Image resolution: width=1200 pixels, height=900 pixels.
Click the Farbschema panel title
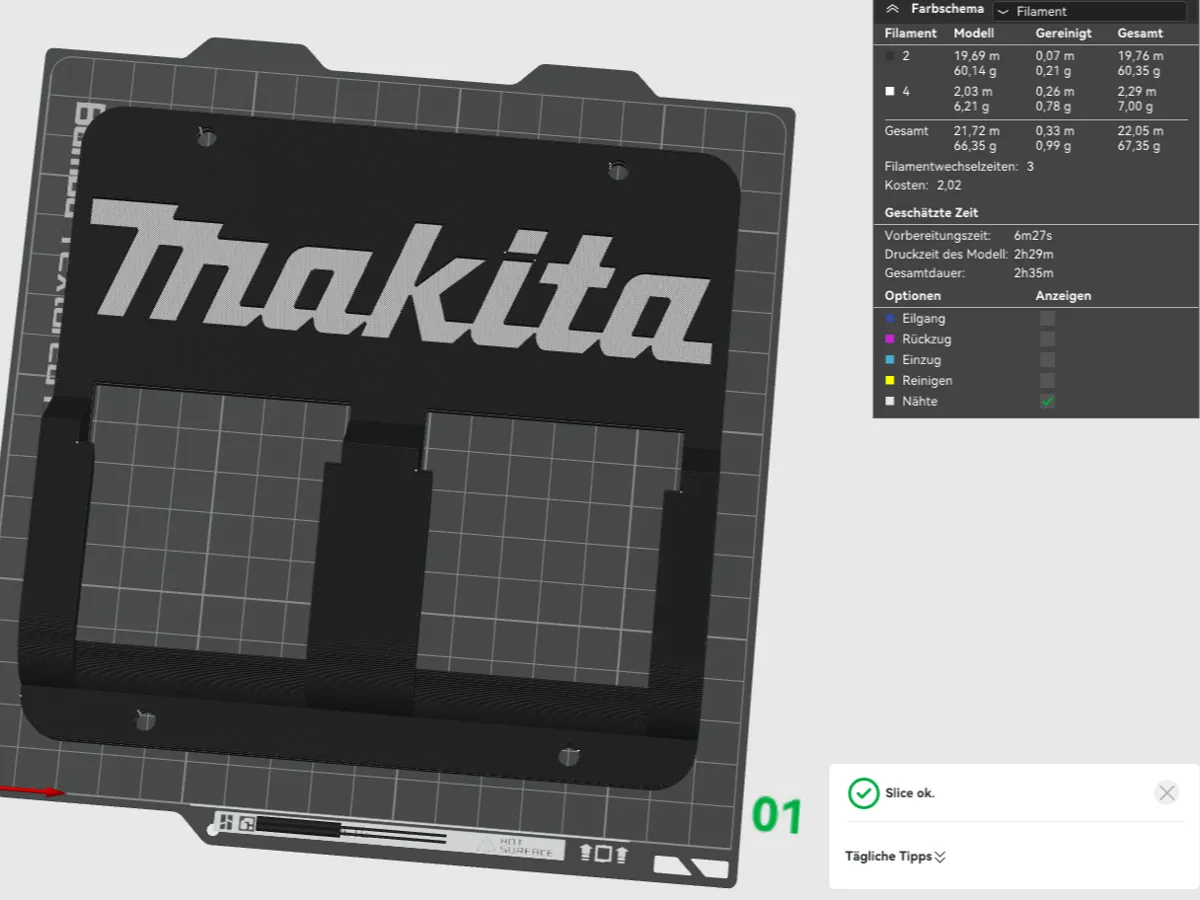point(948,9)
